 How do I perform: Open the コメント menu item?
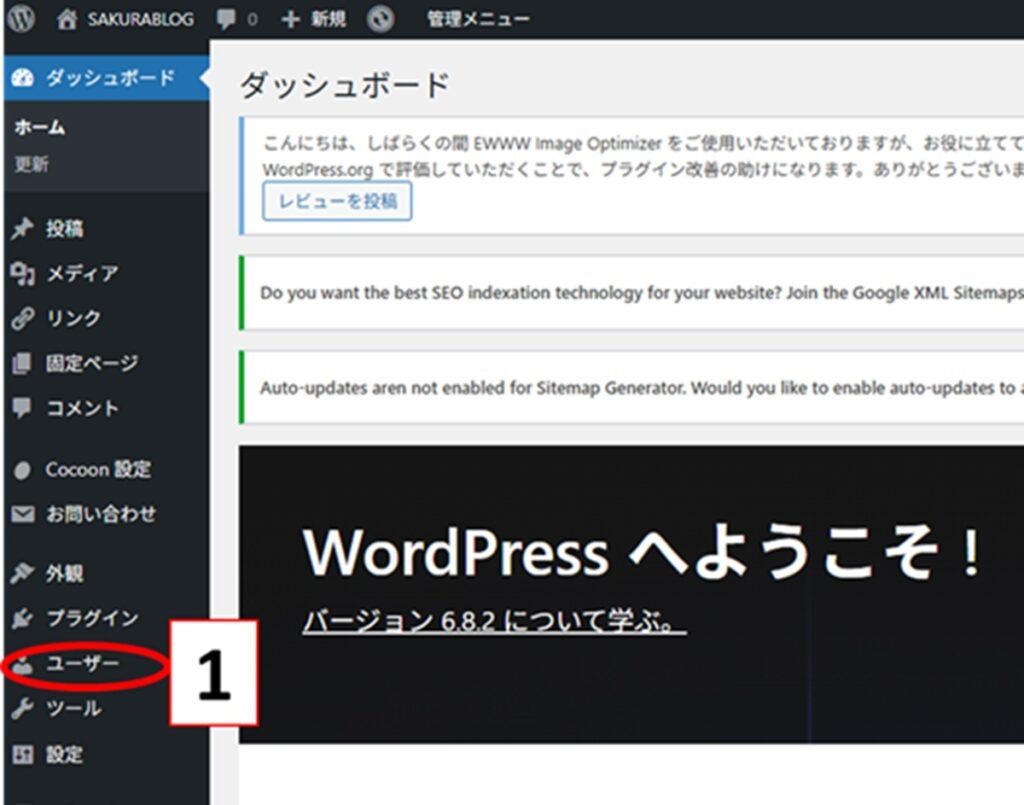click(82, 408)
